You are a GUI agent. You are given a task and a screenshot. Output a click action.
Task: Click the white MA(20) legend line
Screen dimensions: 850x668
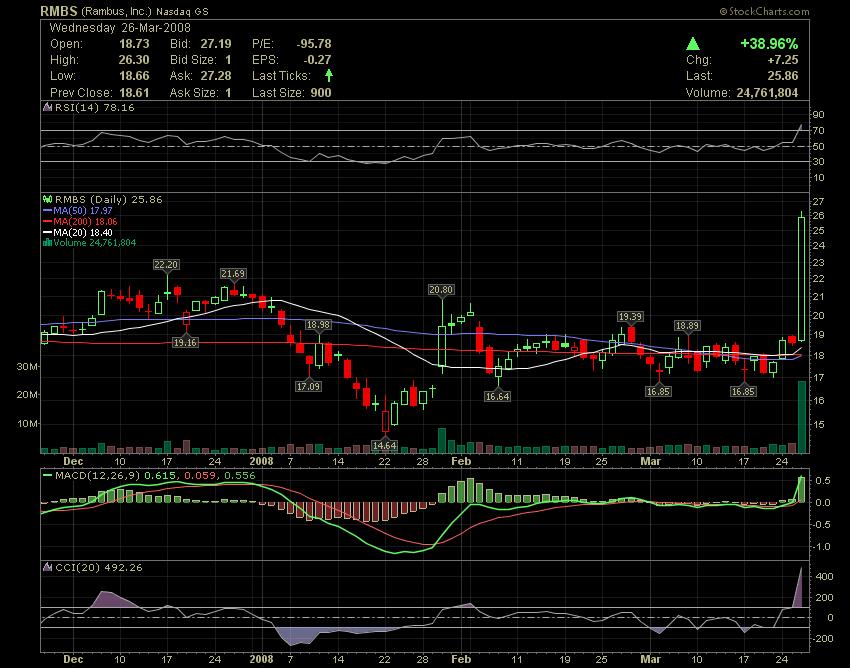48,233
